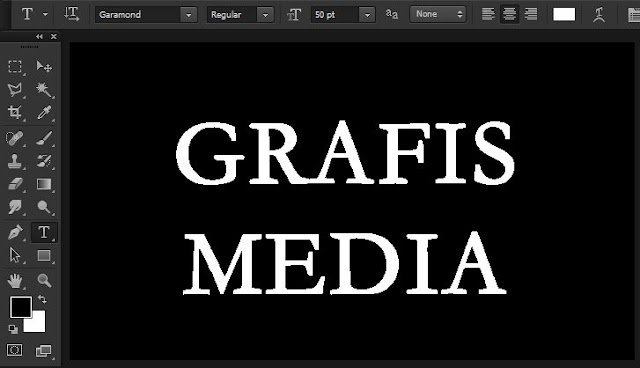Select the Smudge tool
640x368 pixels.
click(15, 207)
